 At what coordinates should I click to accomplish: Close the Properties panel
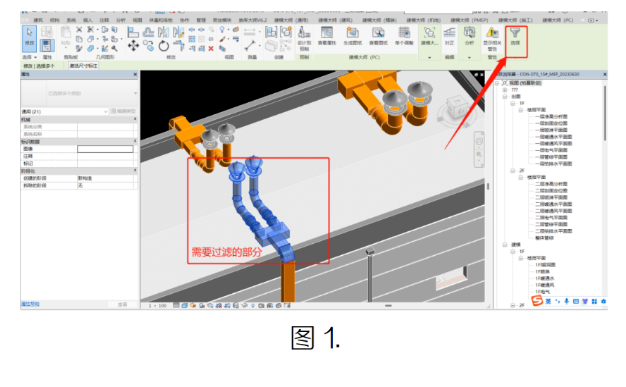click(135, 74)
